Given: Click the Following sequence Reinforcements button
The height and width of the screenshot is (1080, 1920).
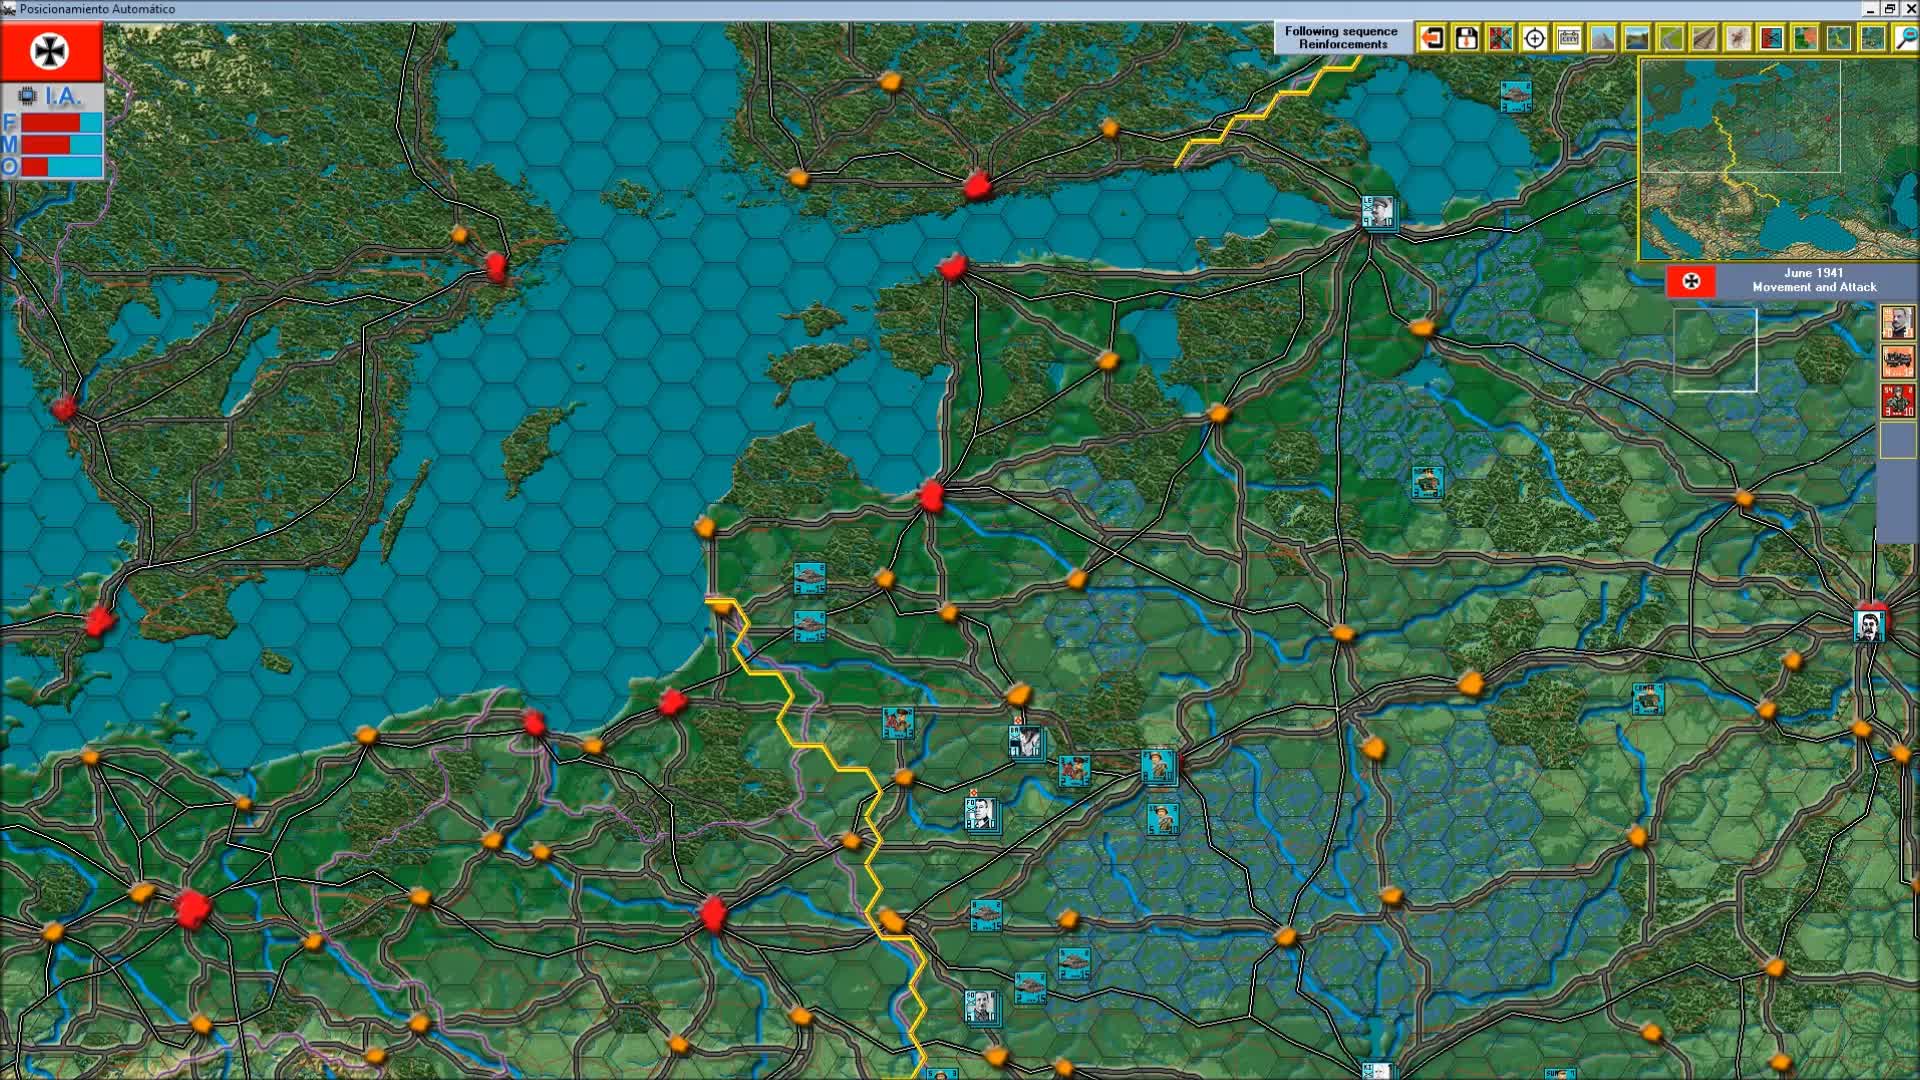Looking at the screenshot, I should pos(1341,38).
